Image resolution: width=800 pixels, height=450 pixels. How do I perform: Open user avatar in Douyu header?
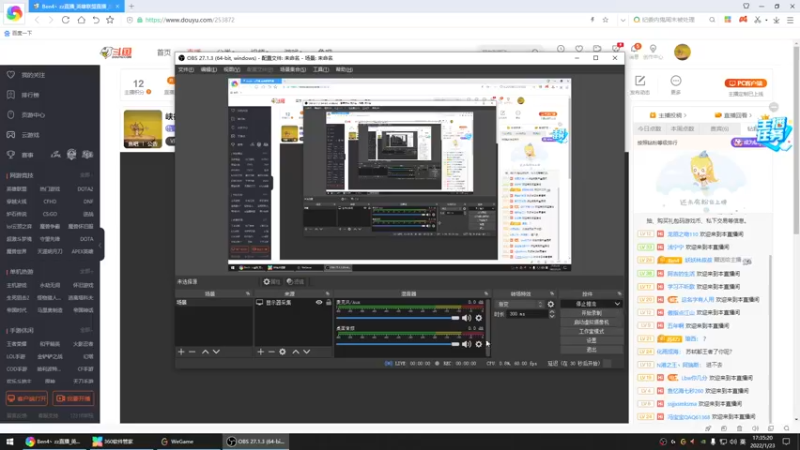coord(682,52)
